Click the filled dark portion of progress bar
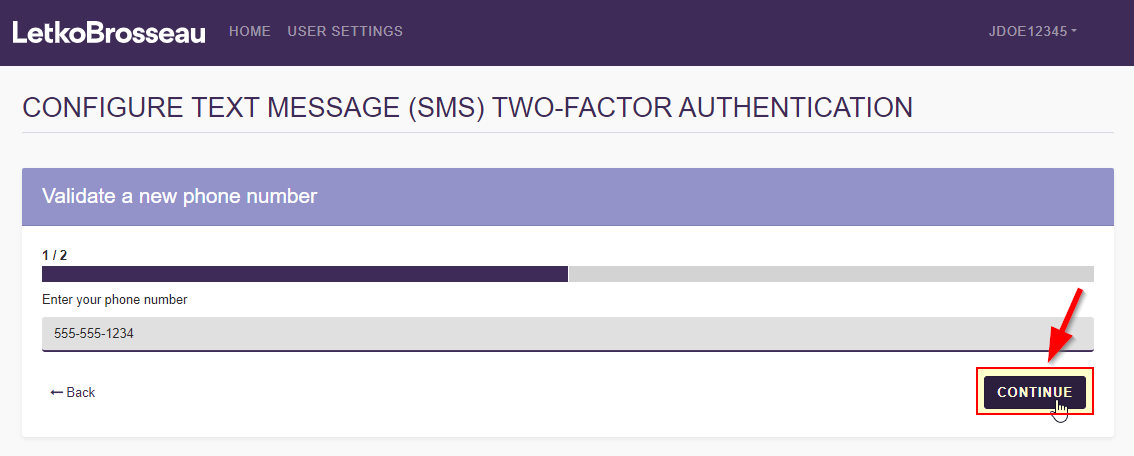The image size is (1134, 456). pyautogui.click(x=304, y=274)
